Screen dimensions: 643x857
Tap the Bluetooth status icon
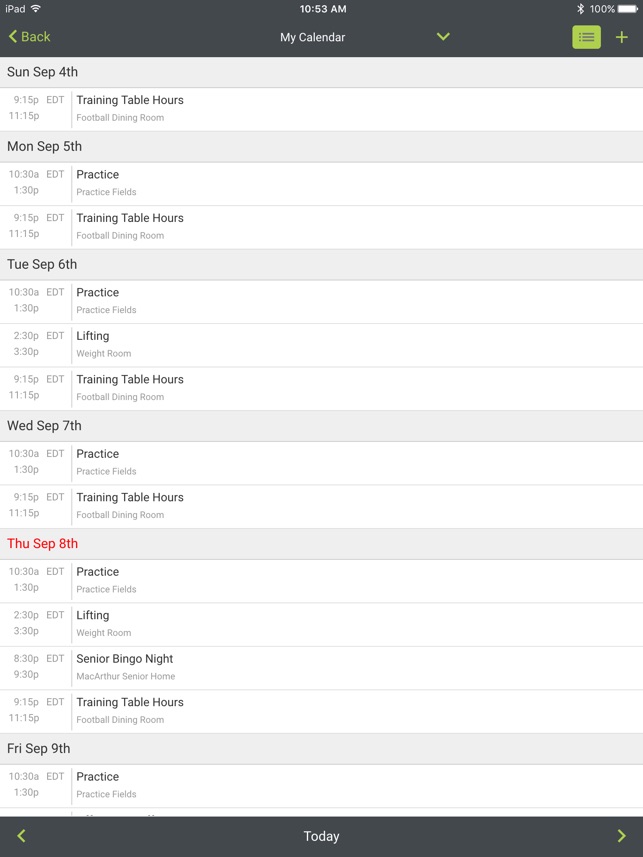pyautogui.click(x=580, y=9)
